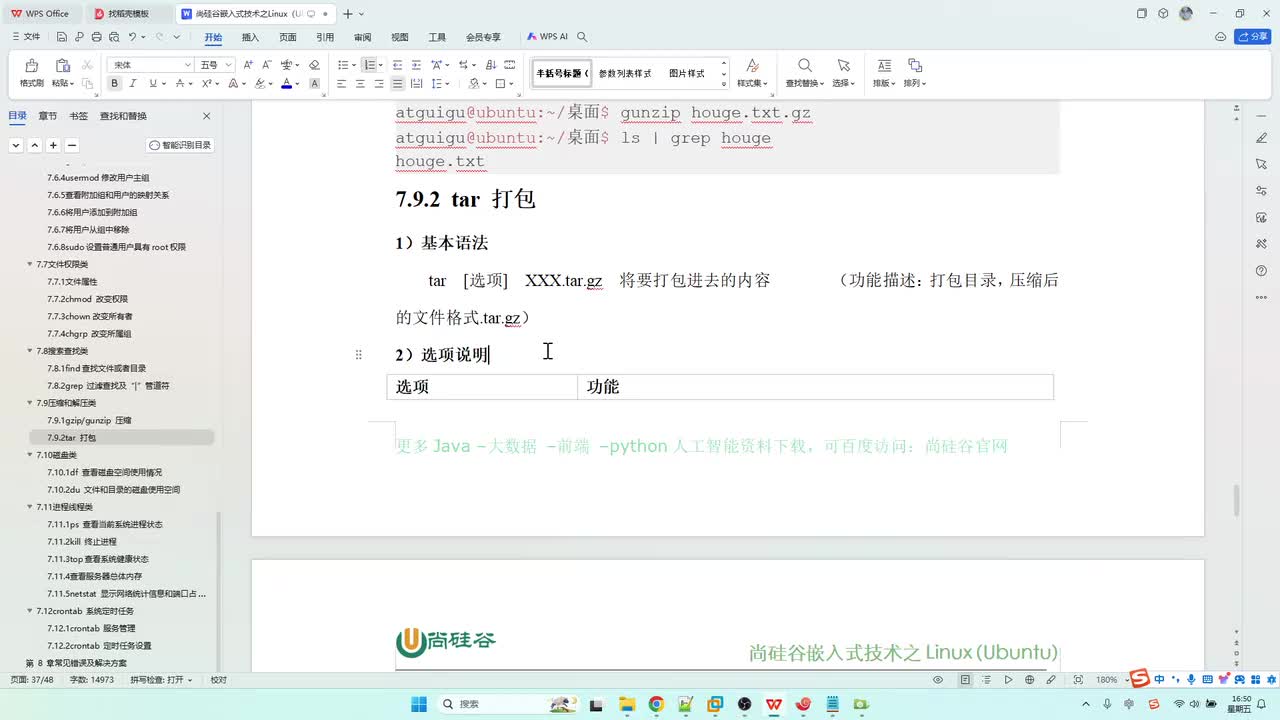The width and height of the screenshot is (1280, 720).
Task: Click the Cut scissors icon
Action: tap(87, 65)
